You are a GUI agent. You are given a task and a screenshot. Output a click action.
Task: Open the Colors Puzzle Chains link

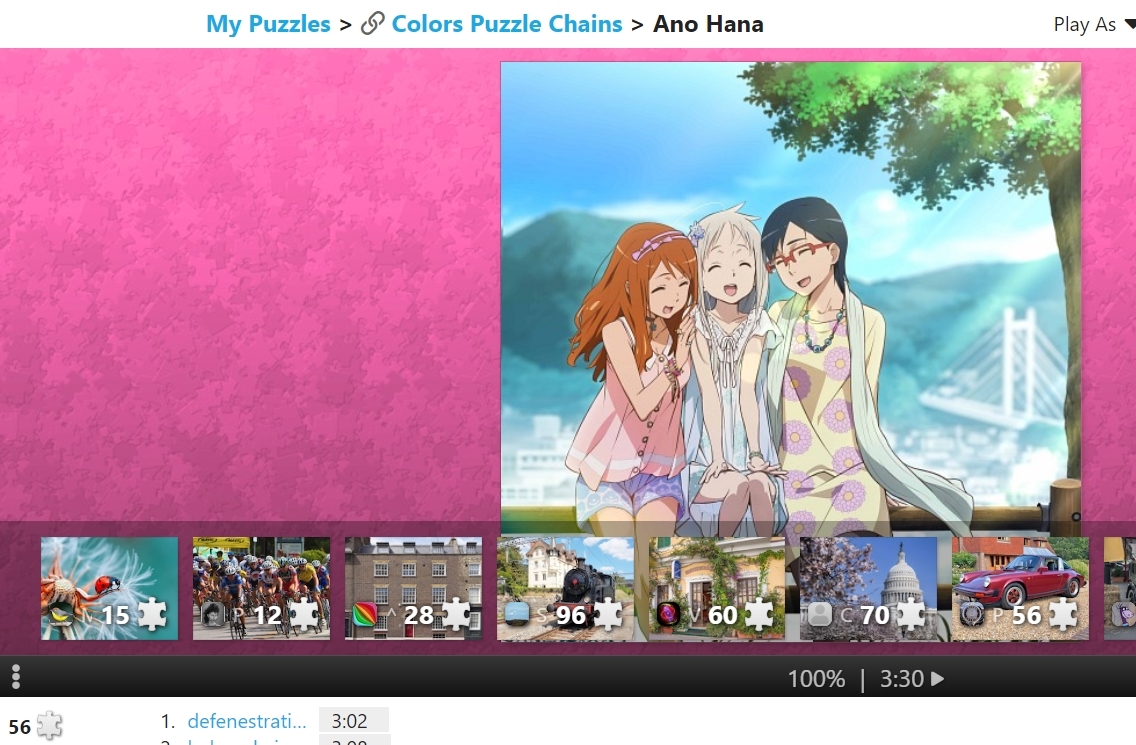506,24
